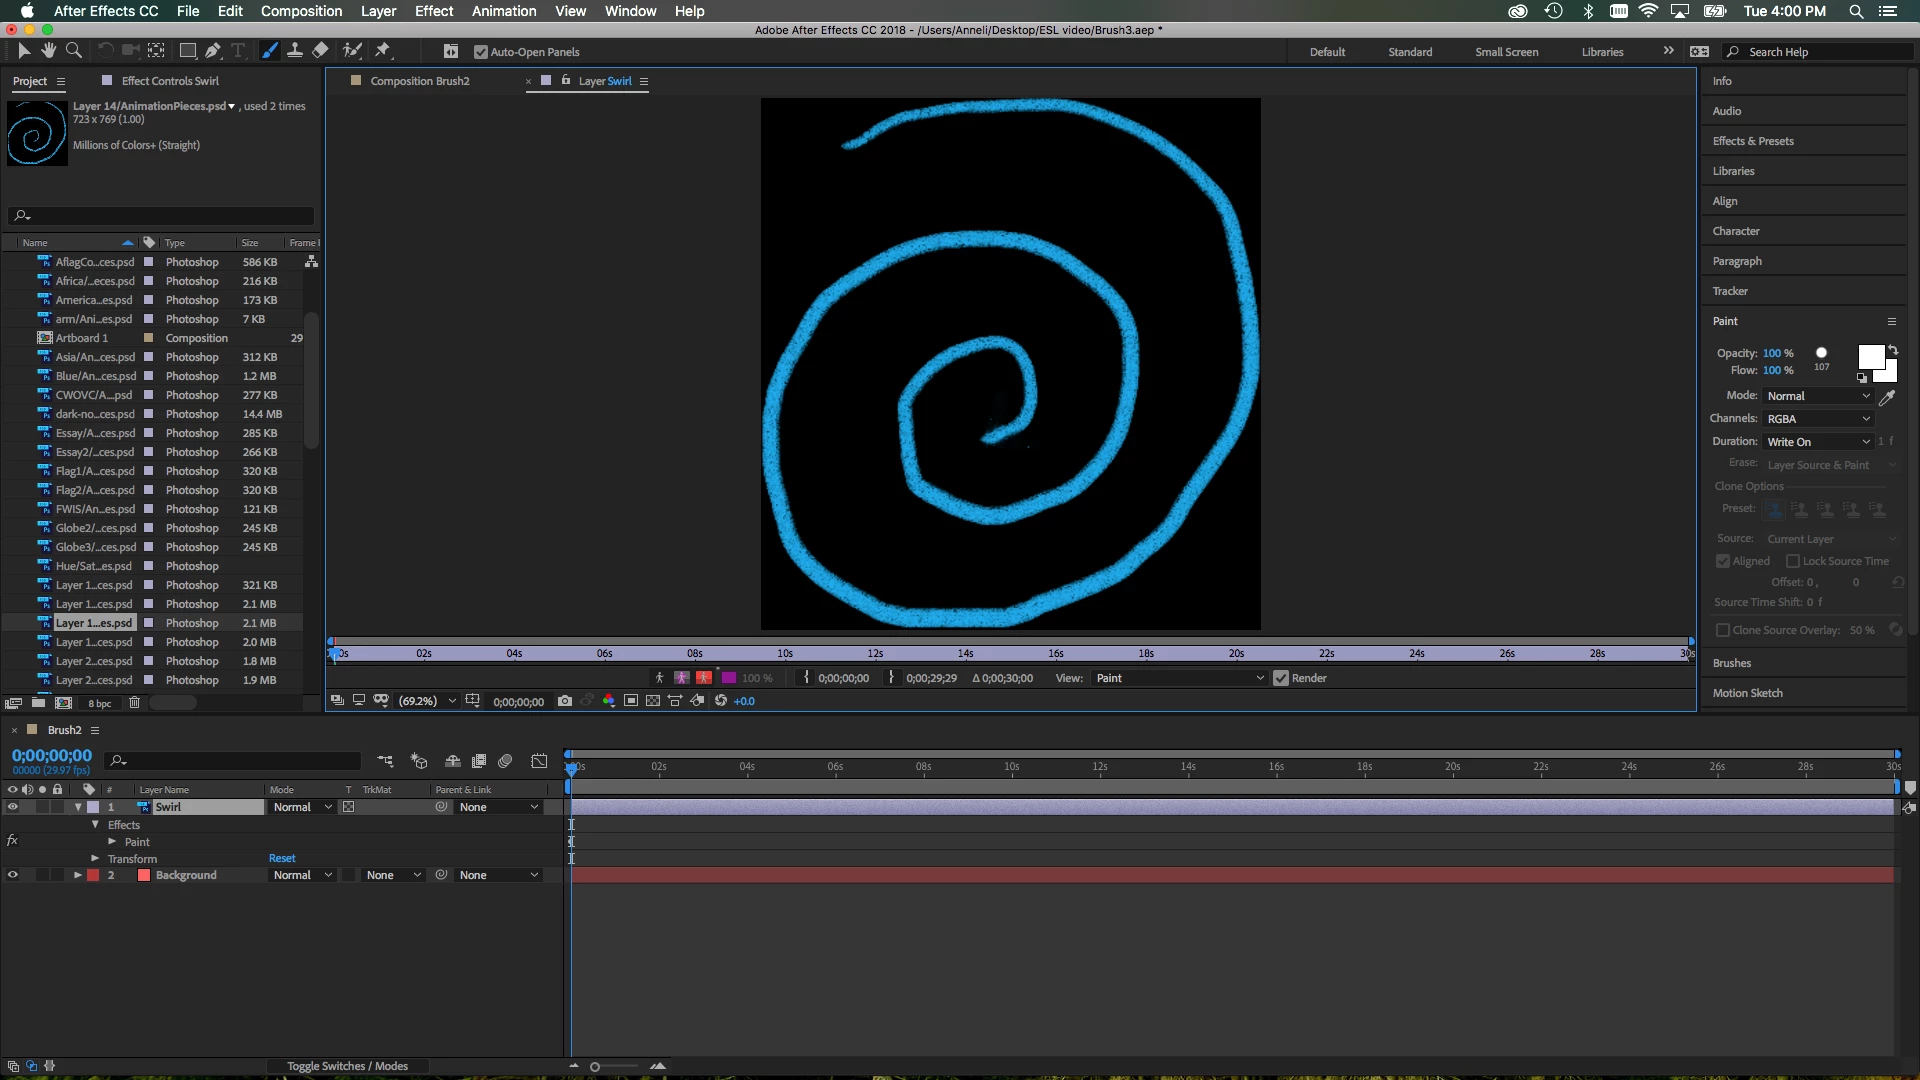Select the Rectangle shape tool
Screen dimensions: 1920x1080
coord(187,50)
